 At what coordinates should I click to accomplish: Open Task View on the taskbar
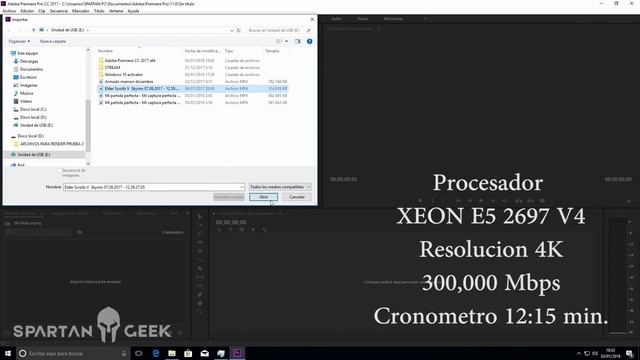coord(139,353)
